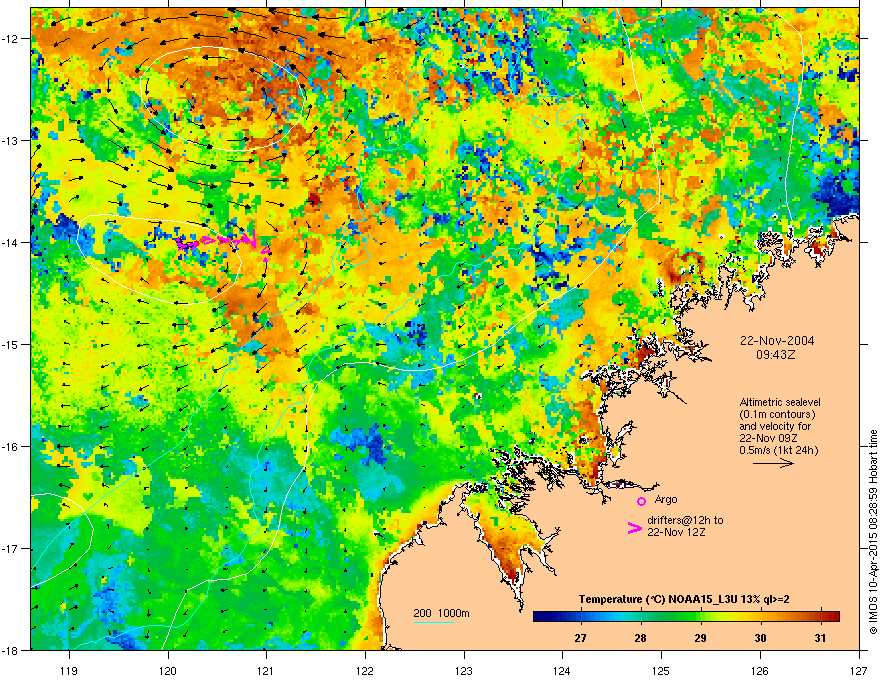Click the '200 1000m' depth label
This screenshot has width=880, height=680.
441,613
